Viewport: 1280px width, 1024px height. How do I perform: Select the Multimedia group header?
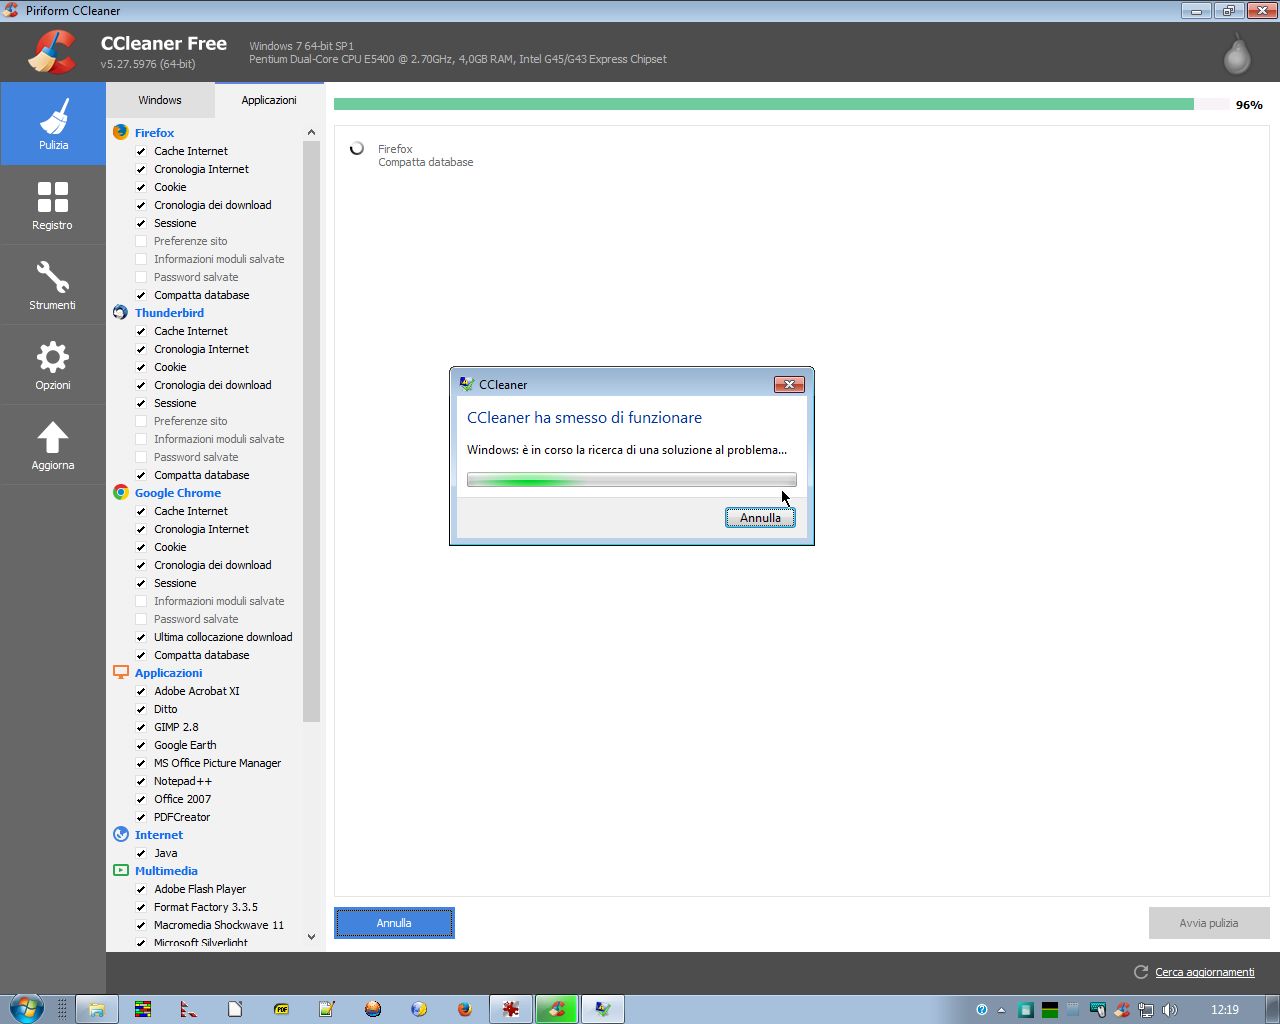click(166, 870)
